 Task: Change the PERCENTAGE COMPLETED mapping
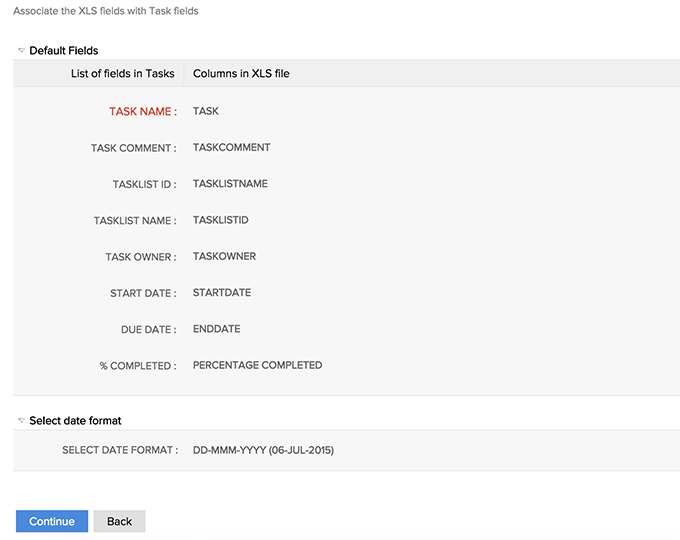tap(257, 365)
